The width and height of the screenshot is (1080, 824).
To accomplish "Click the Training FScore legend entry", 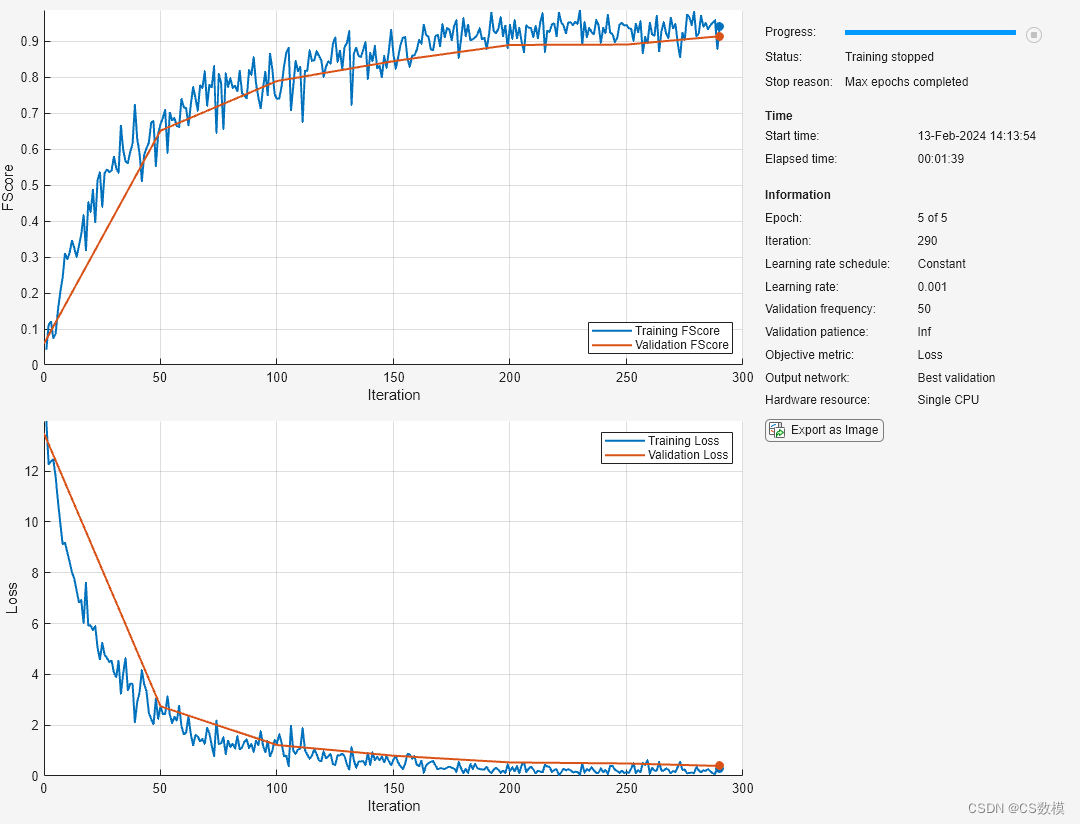I will pyautogui.click(x=660, y=331).
